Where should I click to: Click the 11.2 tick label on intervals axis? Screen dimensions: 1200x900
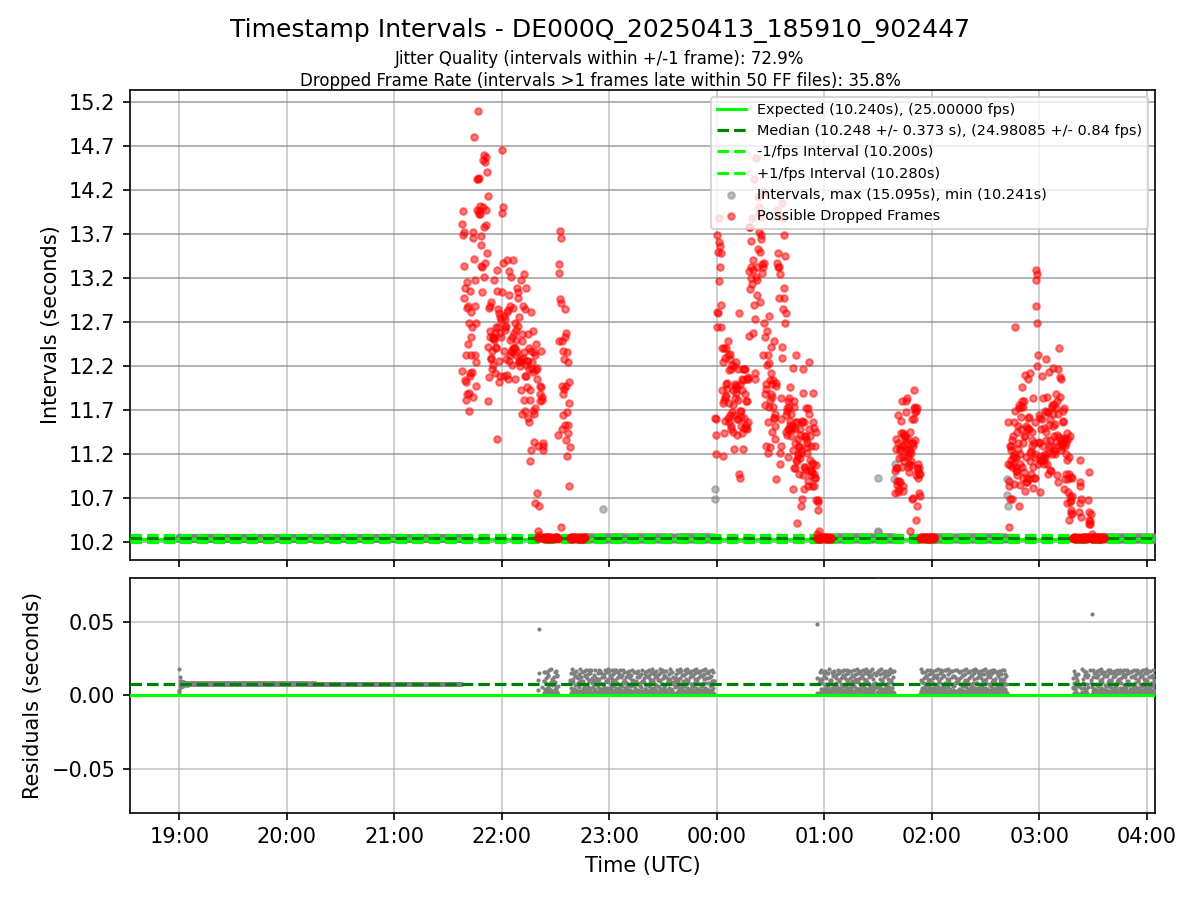[x=94, y=455]
